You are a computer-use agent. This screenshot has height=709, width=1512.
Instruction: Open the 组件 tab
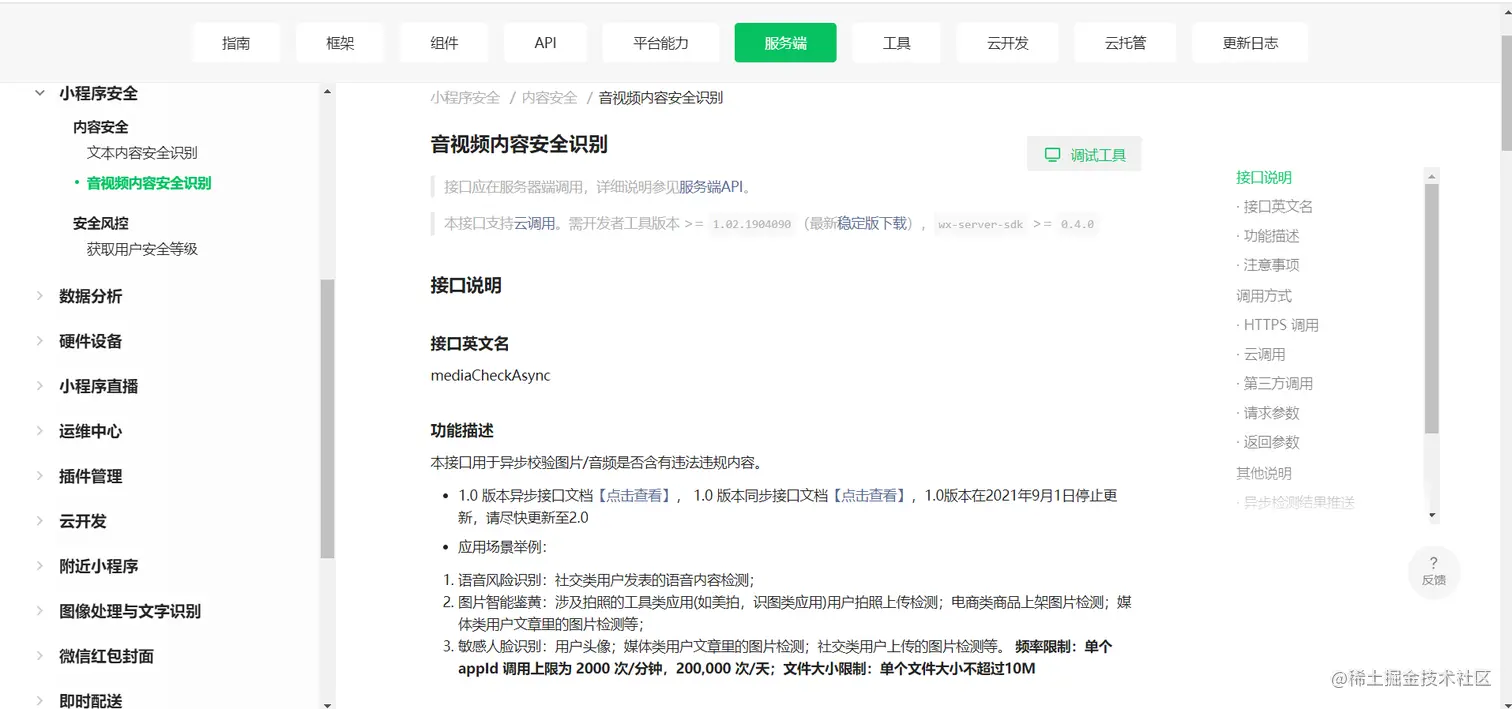[444, 43]
